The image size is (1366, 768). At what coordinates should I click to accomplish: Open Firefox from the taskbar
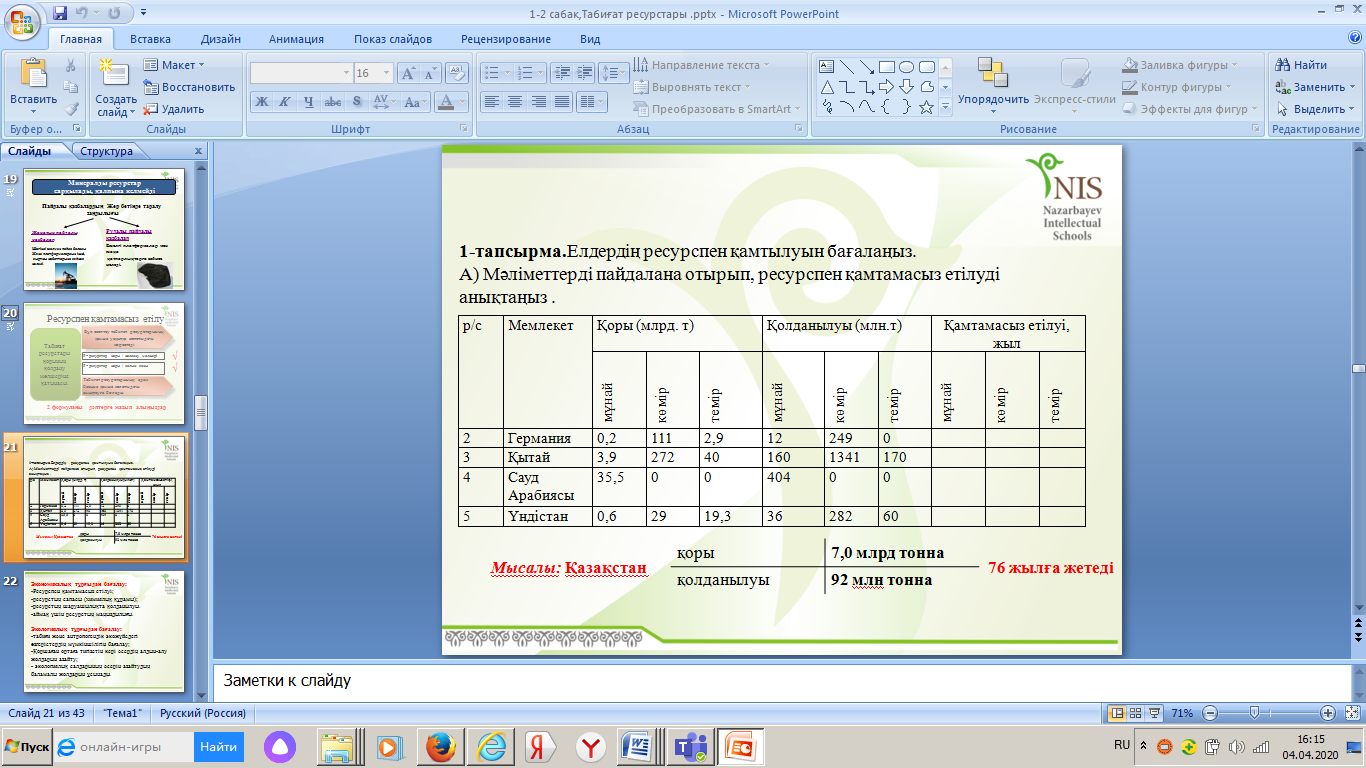click(x=441, y=747)
